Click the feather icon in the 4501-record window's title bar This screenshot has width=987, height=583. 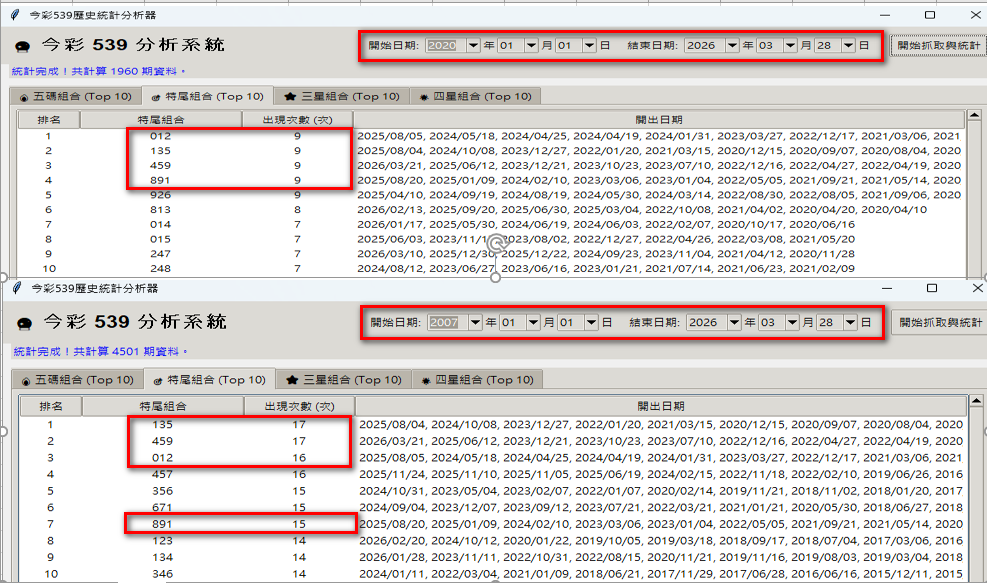(14, 288)
